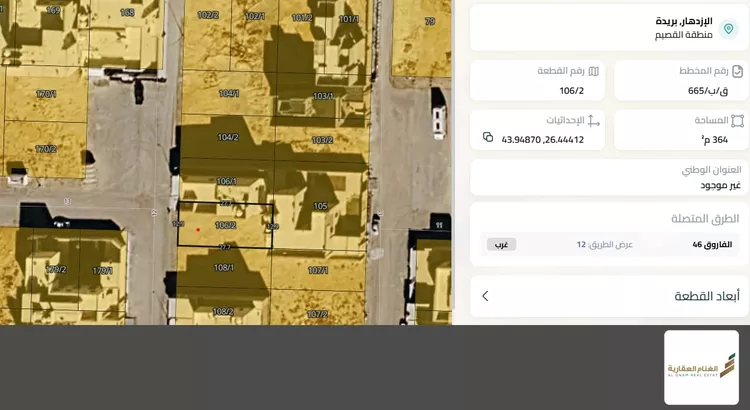
Task: Click the رقم القطعة label
Action: coord(561,71)
